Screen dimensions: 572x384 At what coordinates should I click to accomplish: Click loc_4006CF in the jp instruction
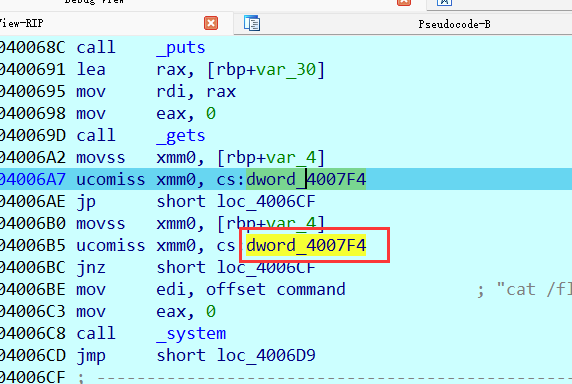click(x=266, y=201)
